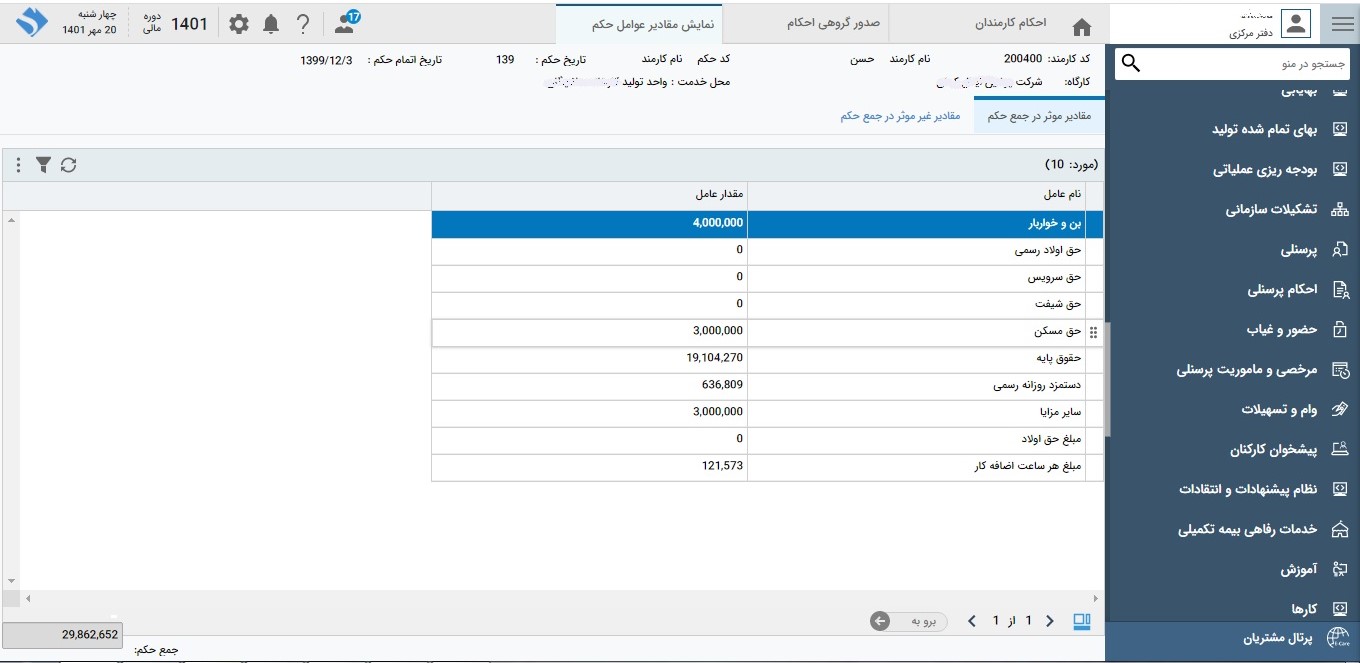Expand وام و تسهیلات sidebar item

[1279, 410]
